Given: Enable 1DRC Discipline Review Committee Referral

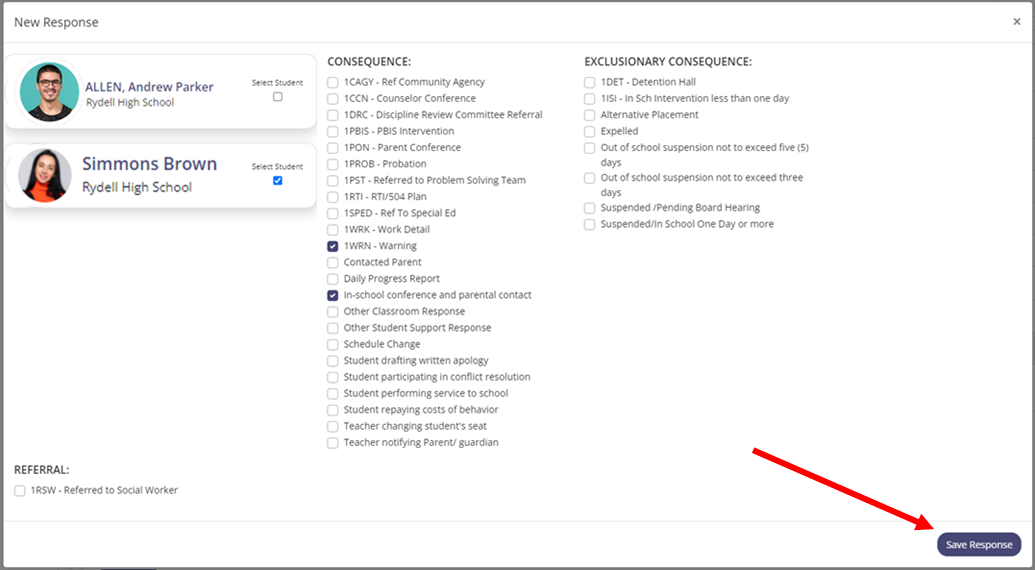Looking at the screenshot, I should pyautogui.click(x=333, y=115).
